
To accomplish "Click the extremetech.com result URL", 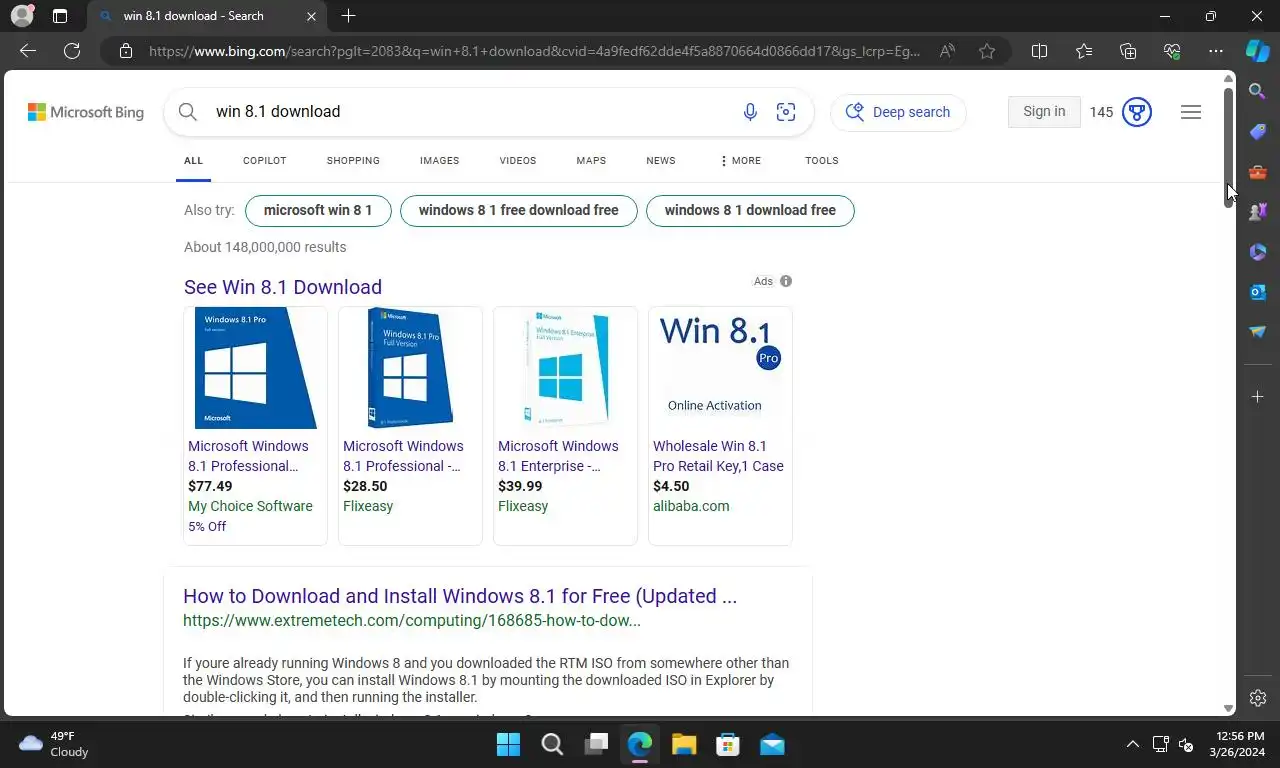I will tap(412, 620).
